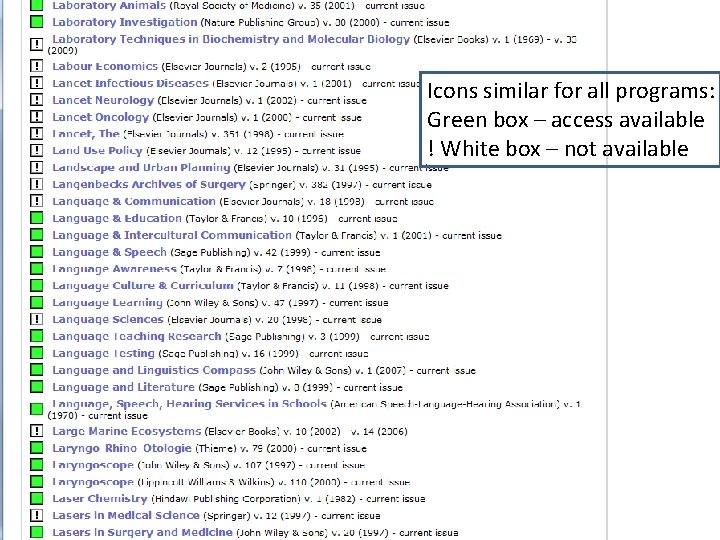This screenshot has width=720, height=540.
Task: Open the Lasers in Medical Science link
Action: tap(126, 515)
